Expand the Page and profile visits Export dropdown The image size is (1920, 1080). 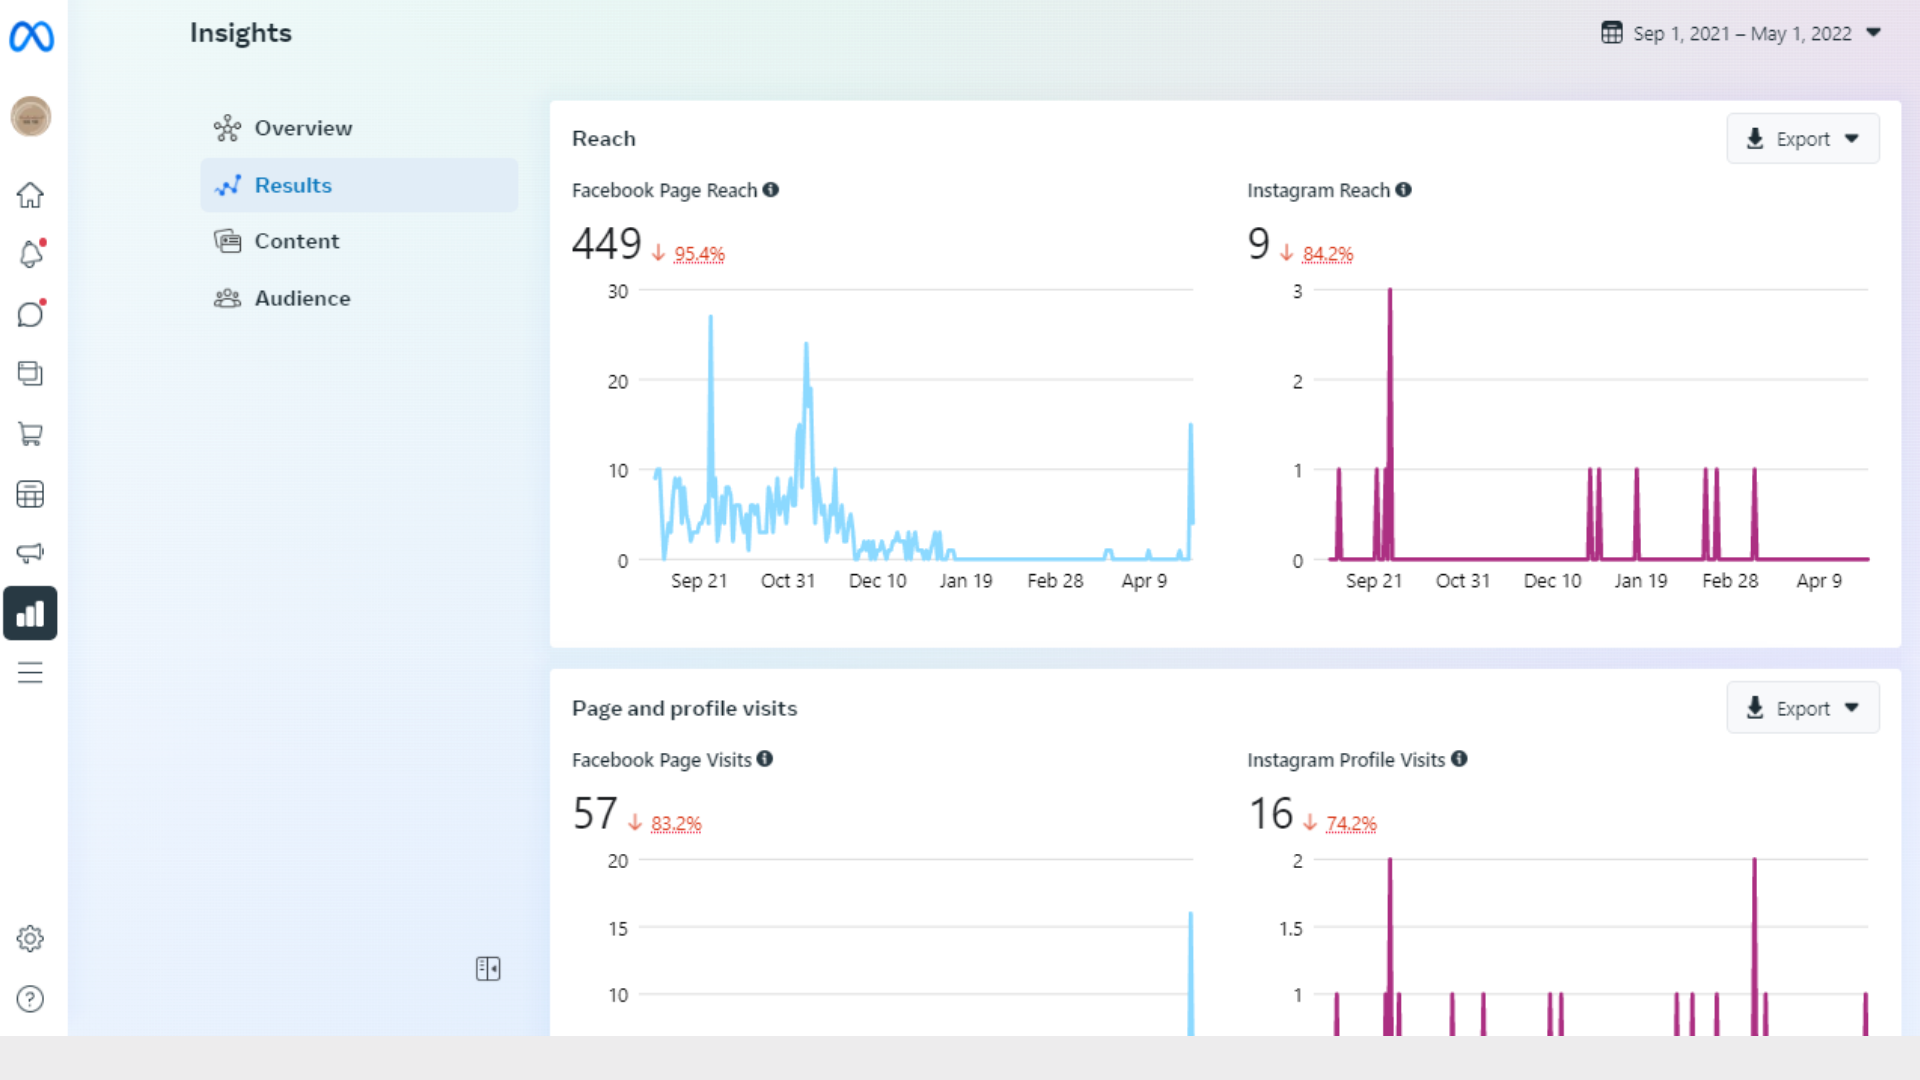point(1802,708)
